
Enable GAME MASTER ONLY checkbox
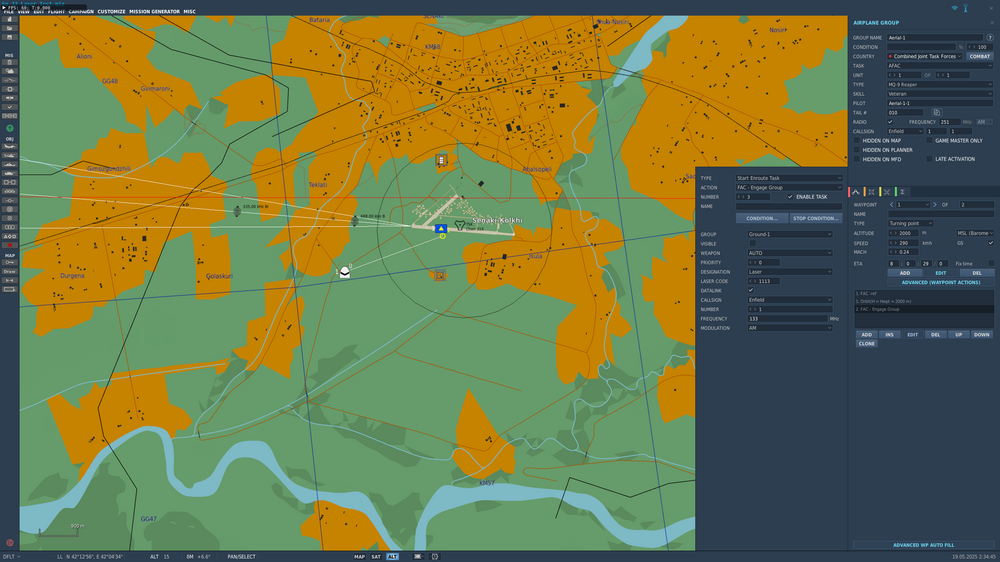coord(929,140)
